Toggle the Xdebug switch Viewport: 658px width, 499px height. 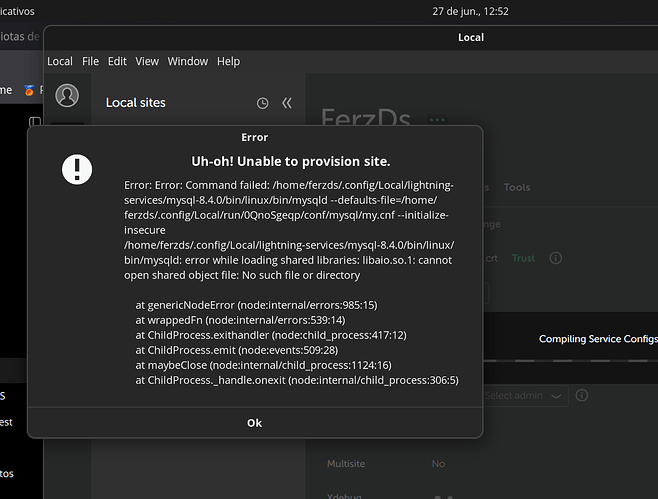(x=444, y=496)
